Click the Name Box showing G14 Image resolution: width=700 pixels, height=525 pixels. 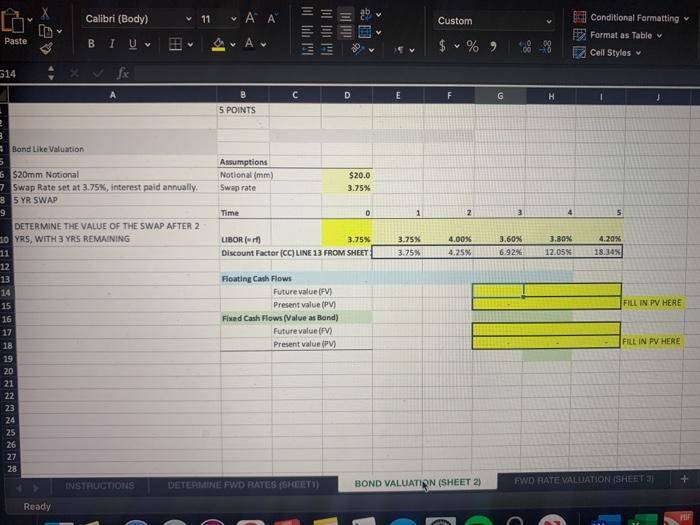click(22, 74)
